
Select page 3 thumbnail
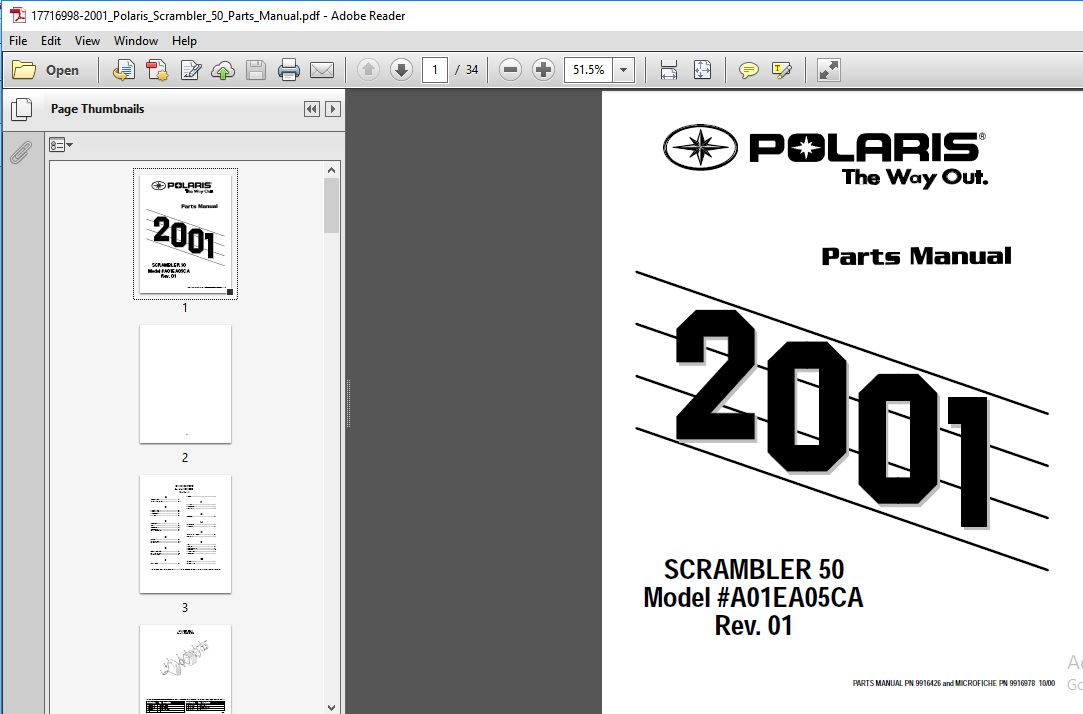pos(185,534)
